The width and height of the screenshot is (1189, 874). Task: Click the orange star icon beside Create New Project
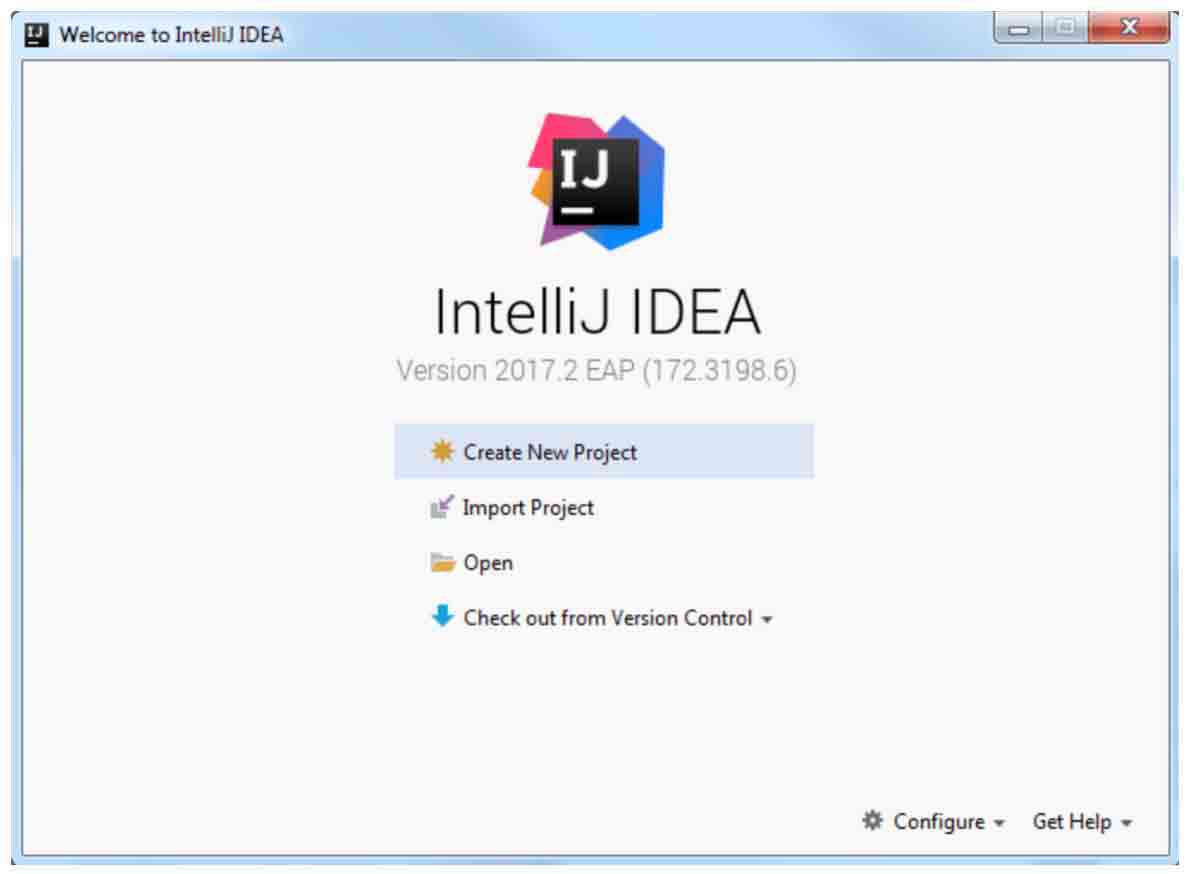tap(442, 451)
